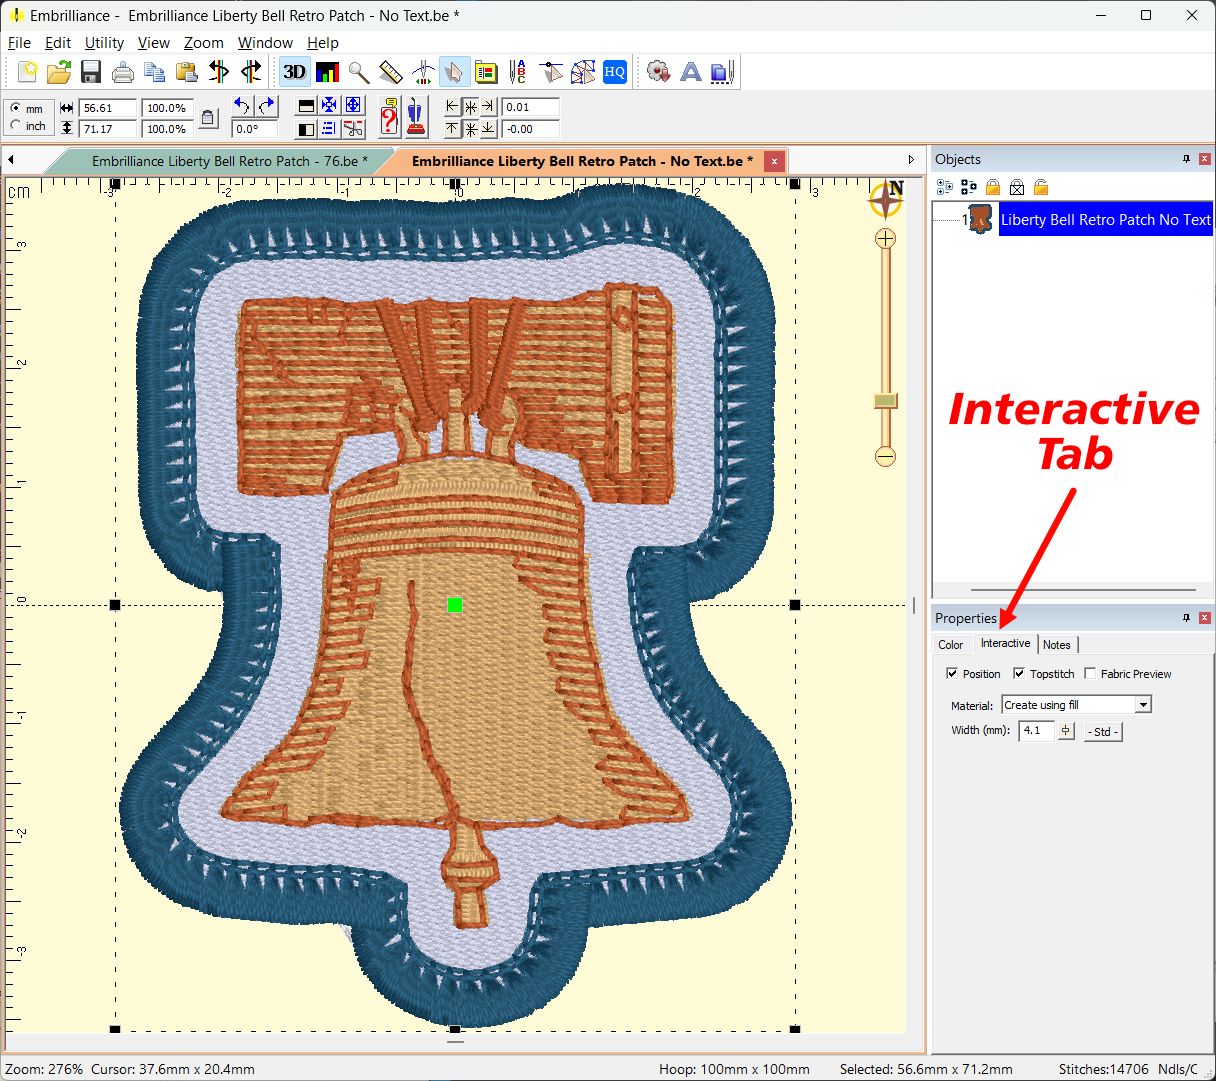Click the print icon in toolbar
This screenshot has height=1081, width=1216.
(x=123, y=72)
